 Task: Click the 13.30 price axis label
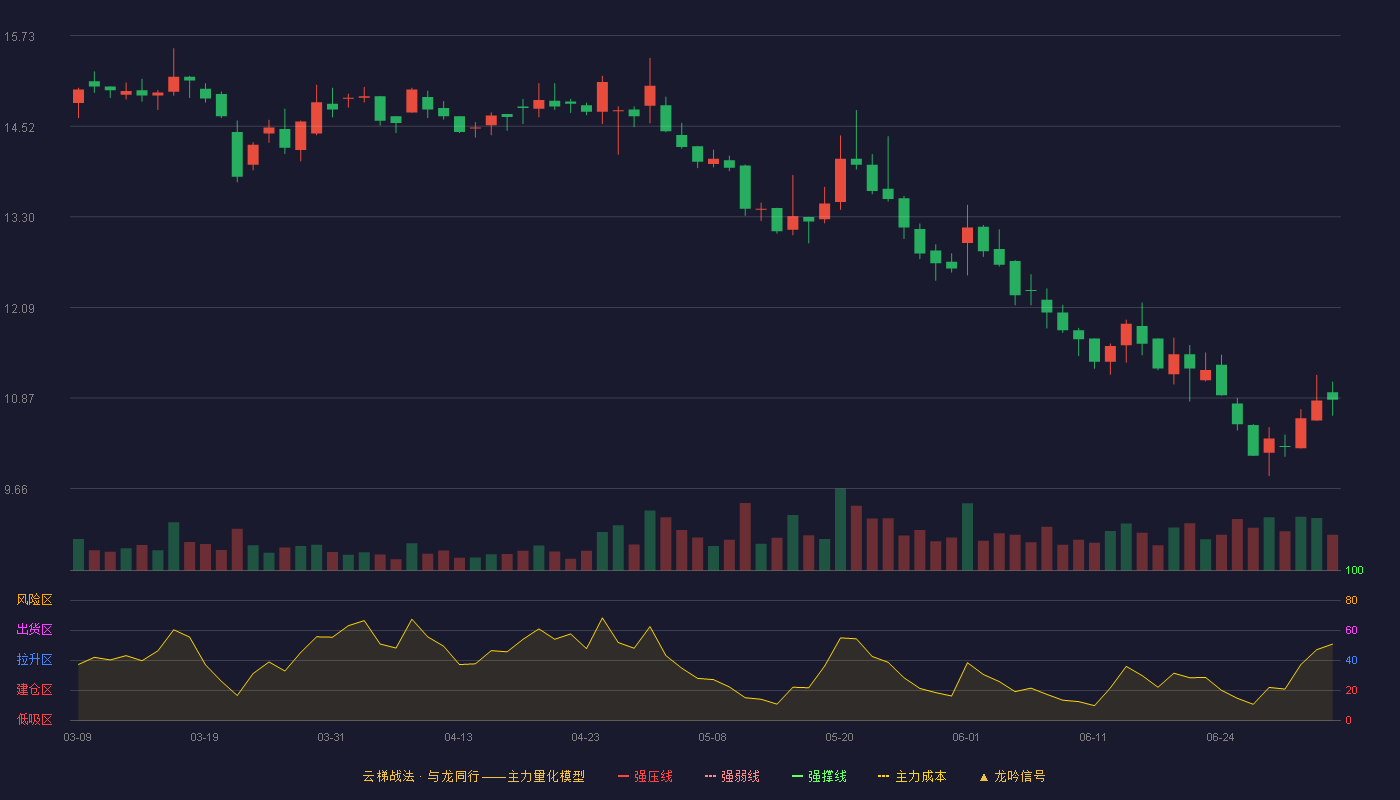(x=19, y=217)
